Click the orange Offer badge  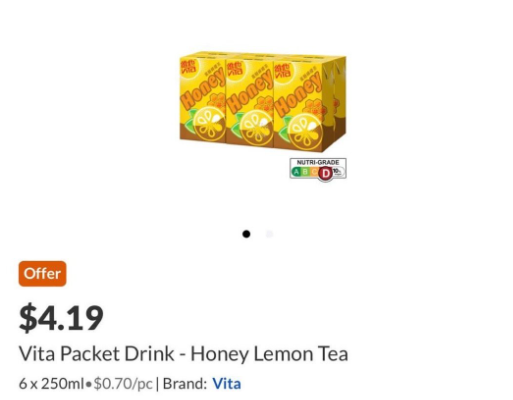(x=42, y=274)
